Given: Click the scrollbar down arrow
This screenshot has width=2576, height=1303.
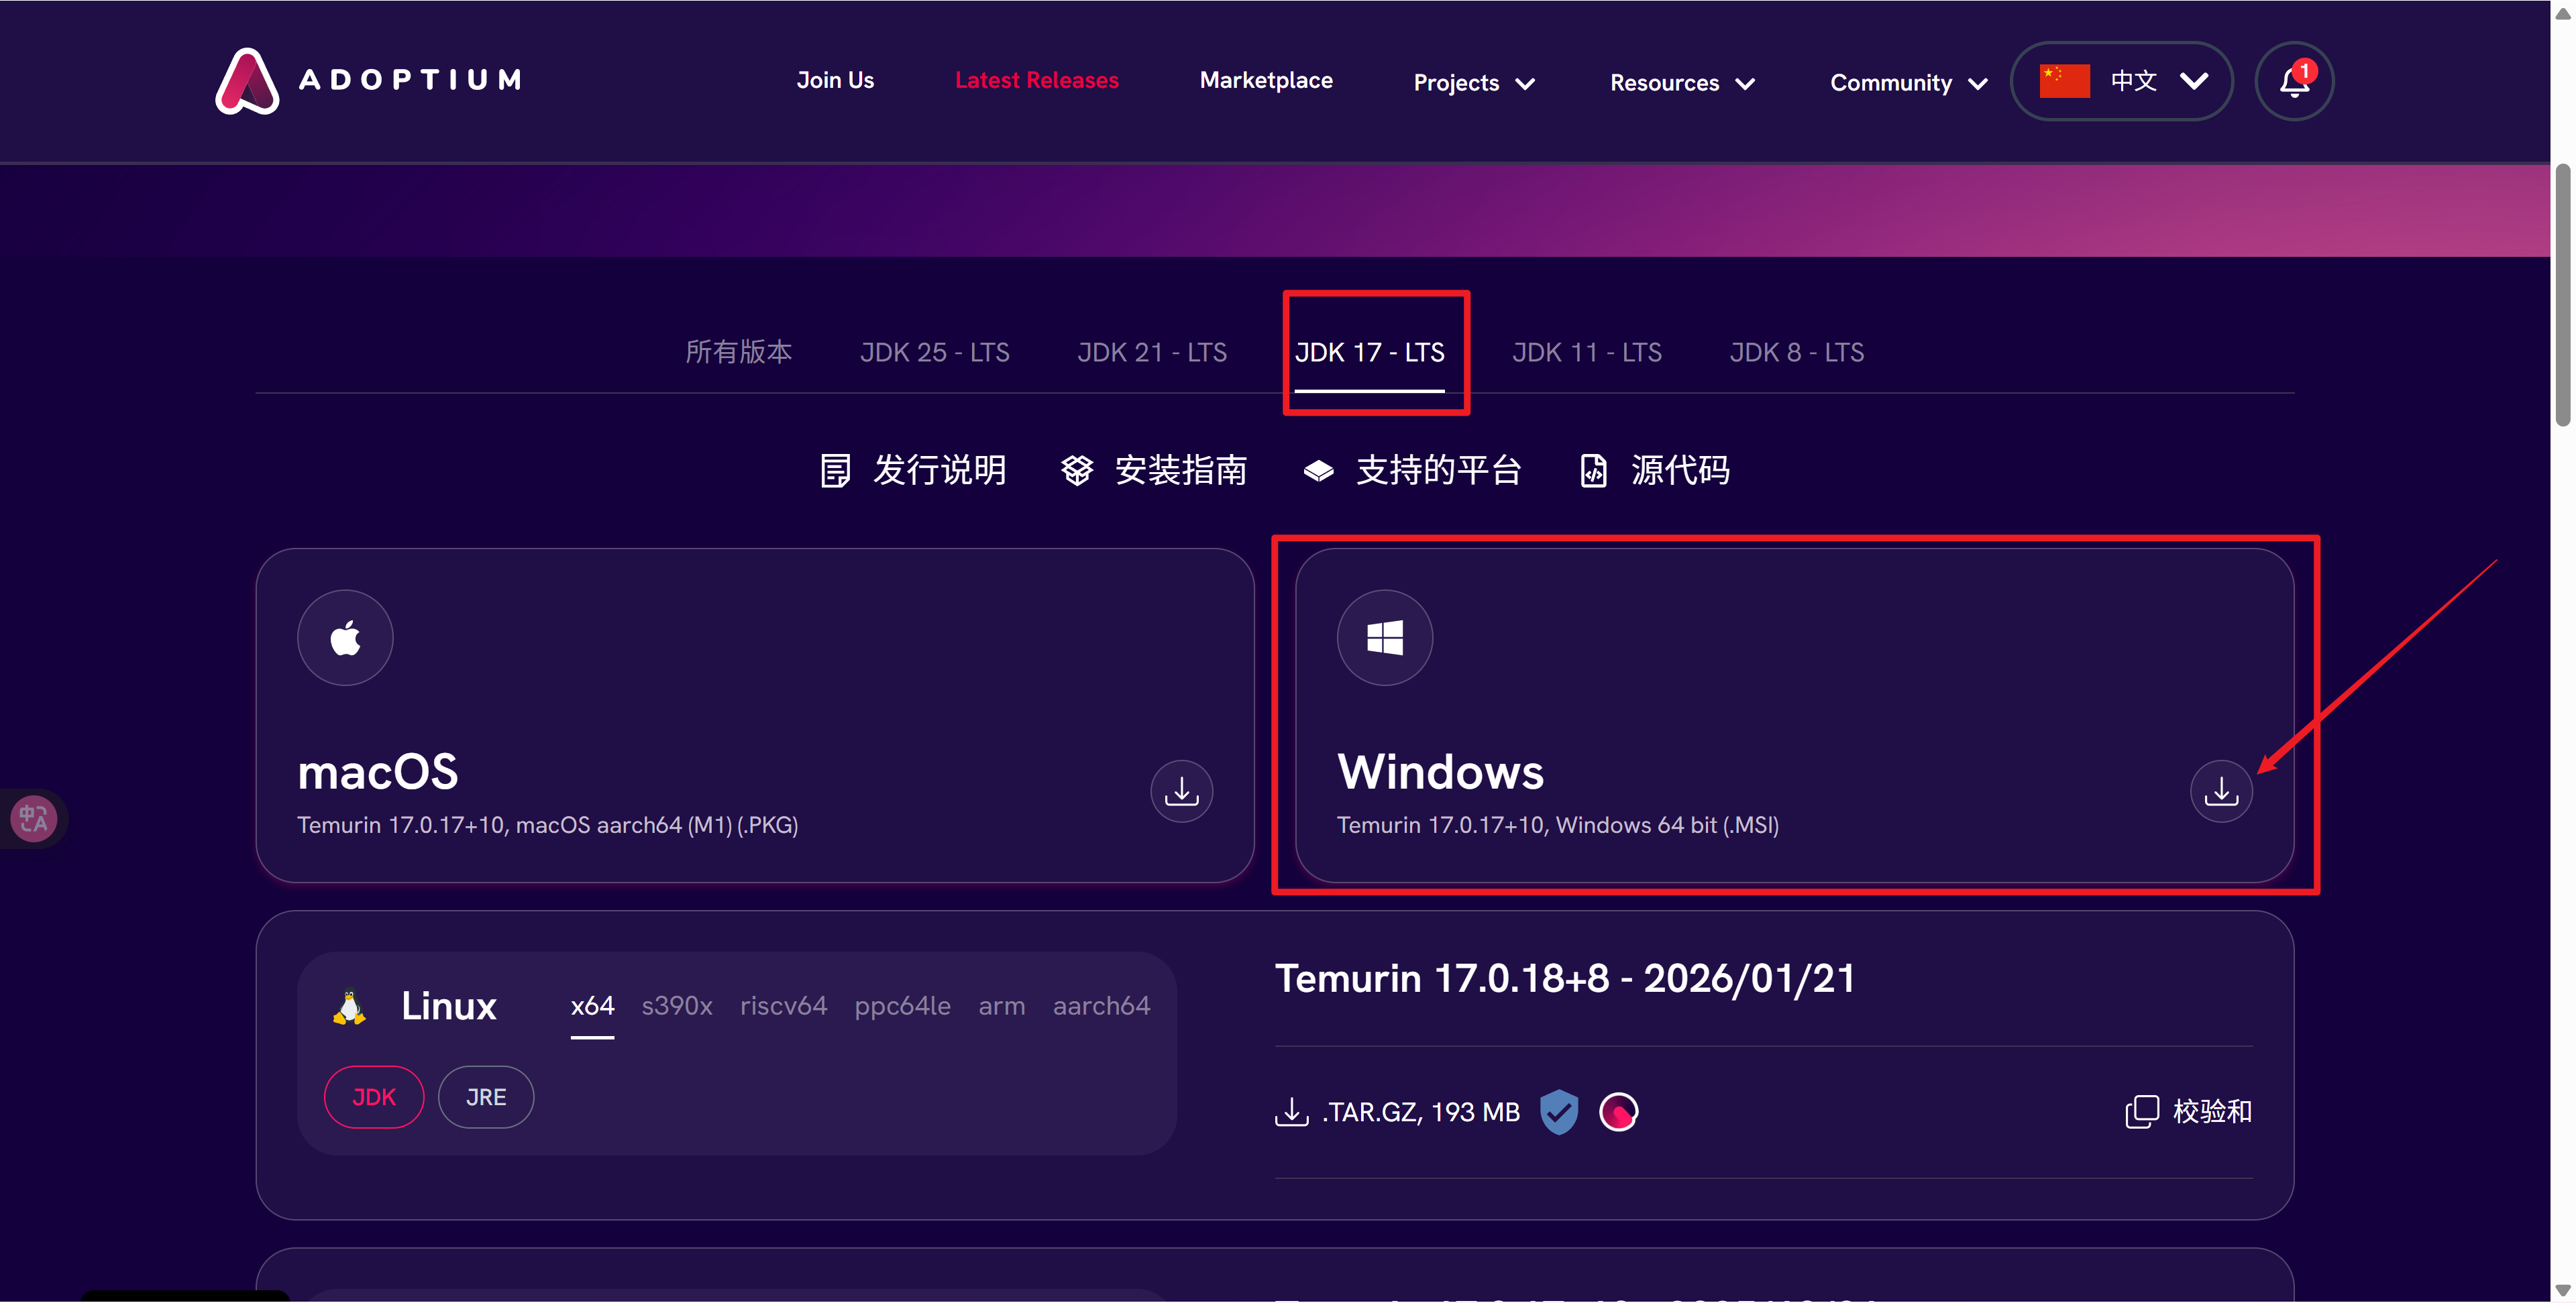Looking at the screenshot, I should pos(2563,1290).
